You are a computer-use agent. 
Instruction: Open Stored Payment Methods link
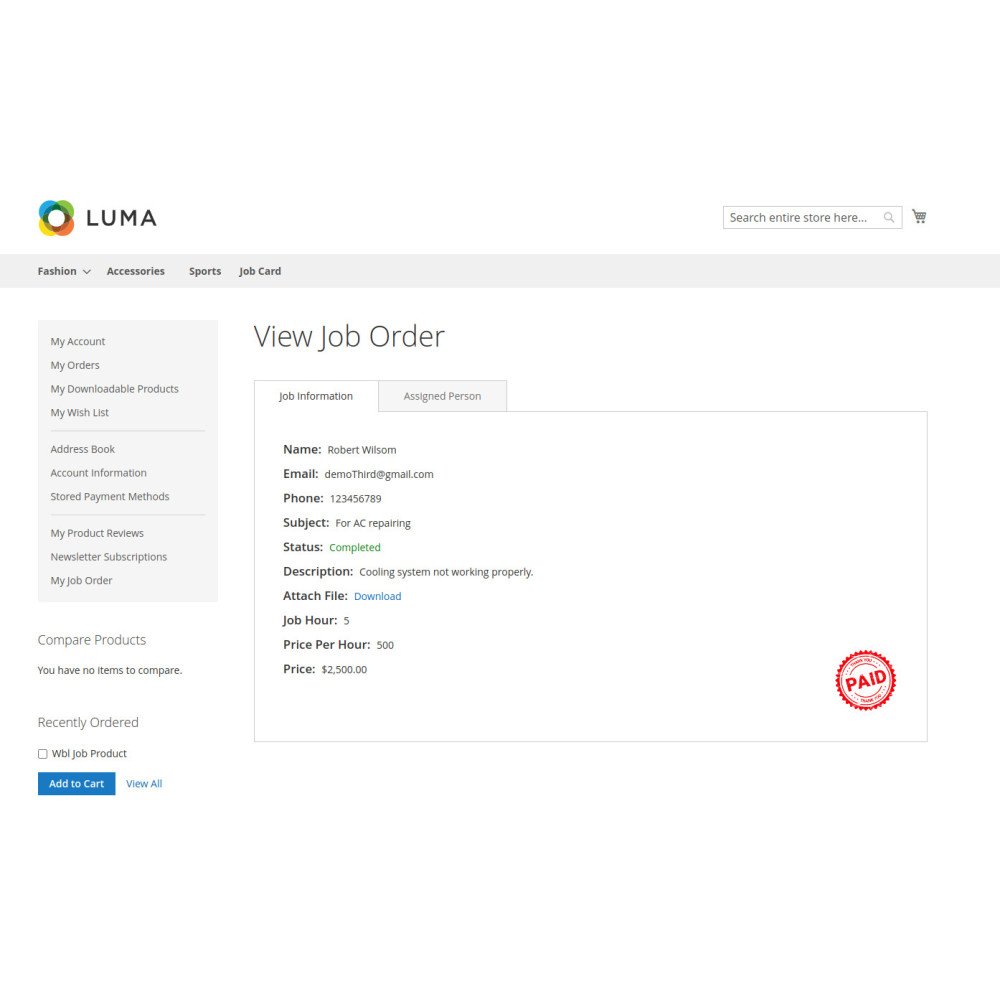pos(110,497)
